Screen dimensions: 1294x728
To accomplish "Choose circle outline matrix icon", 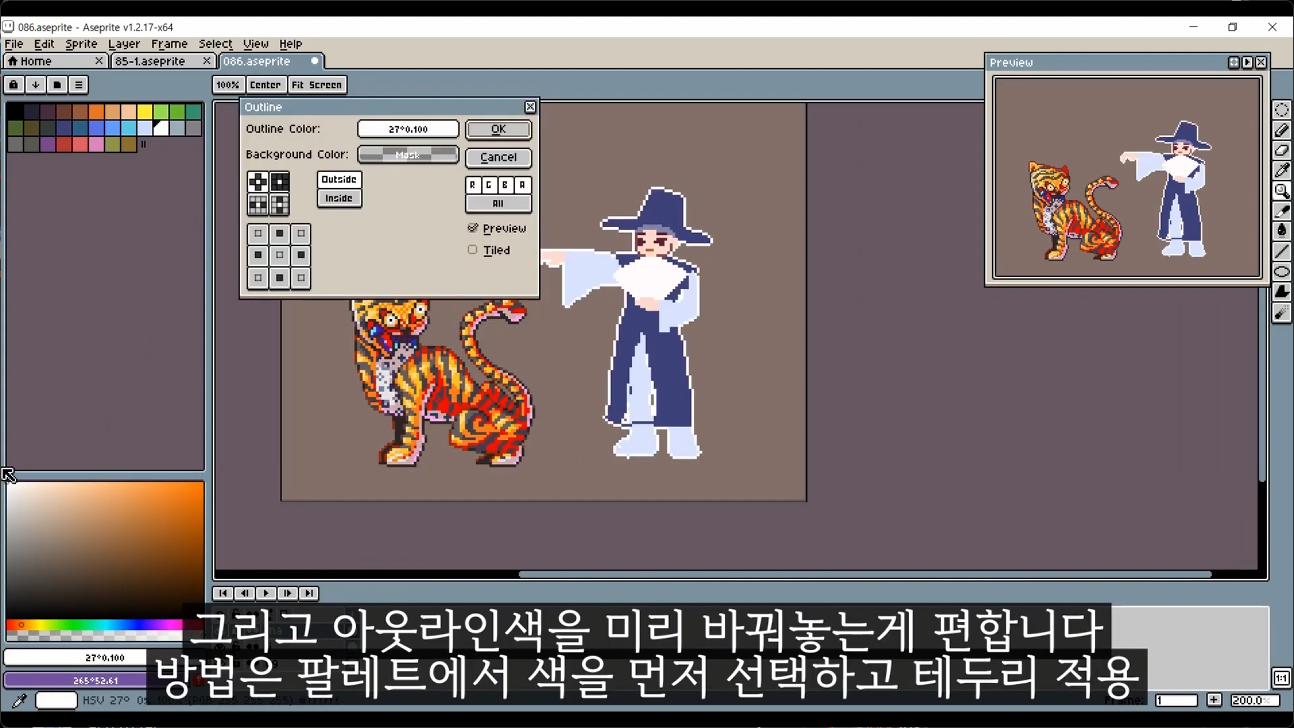I will coord(258,182).
